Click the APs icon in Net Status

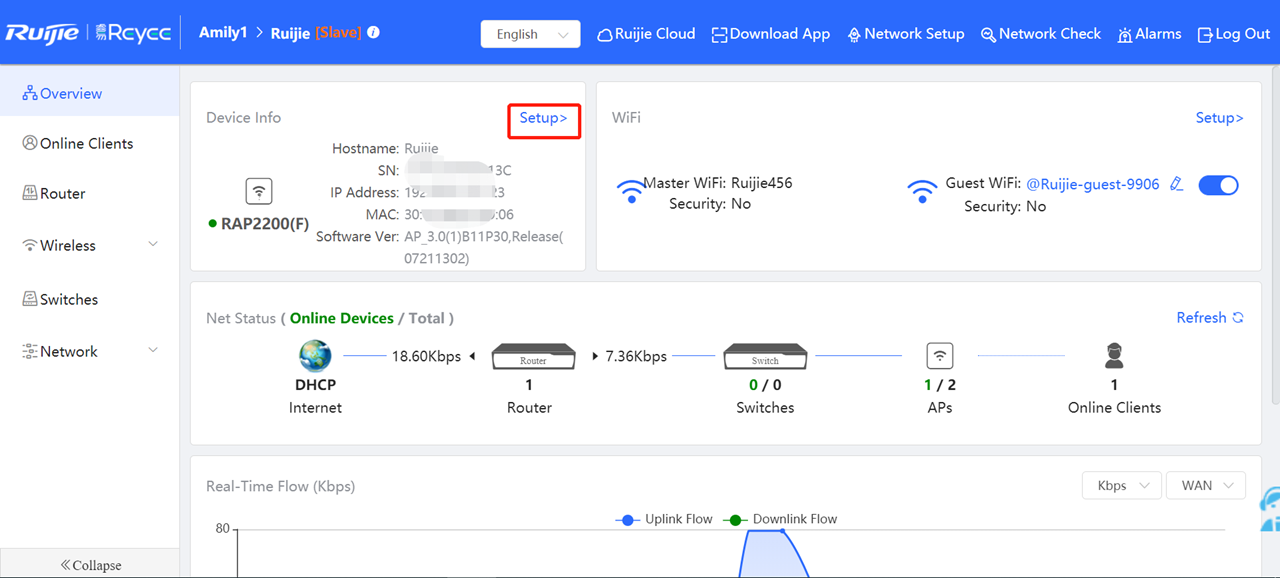pyautogui.click(x=939, y=356)
